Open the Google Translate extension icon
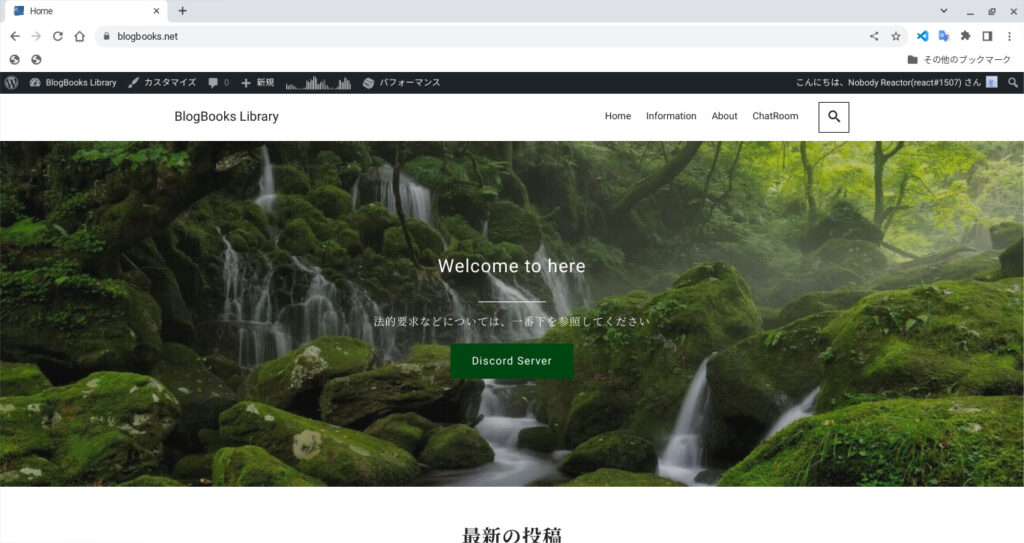The height and width of the screenshot is (543, 1024). [943, 36]
